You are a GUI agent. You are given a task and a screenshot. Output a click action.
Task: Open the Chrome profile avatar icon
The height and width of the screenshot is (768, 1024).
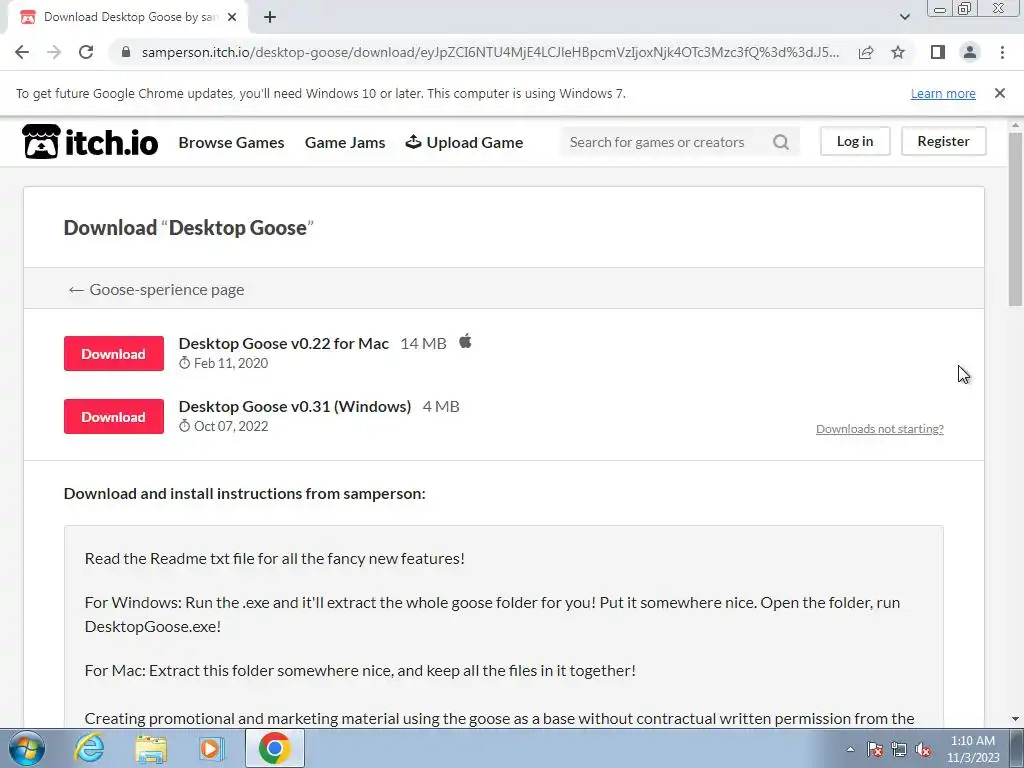point(970,52)
